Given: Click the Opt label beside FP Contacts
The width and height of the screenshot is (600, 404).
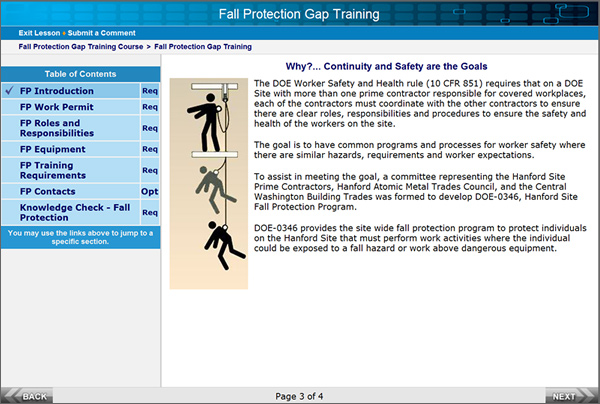Looking at the screenshot, I should 149,191.
